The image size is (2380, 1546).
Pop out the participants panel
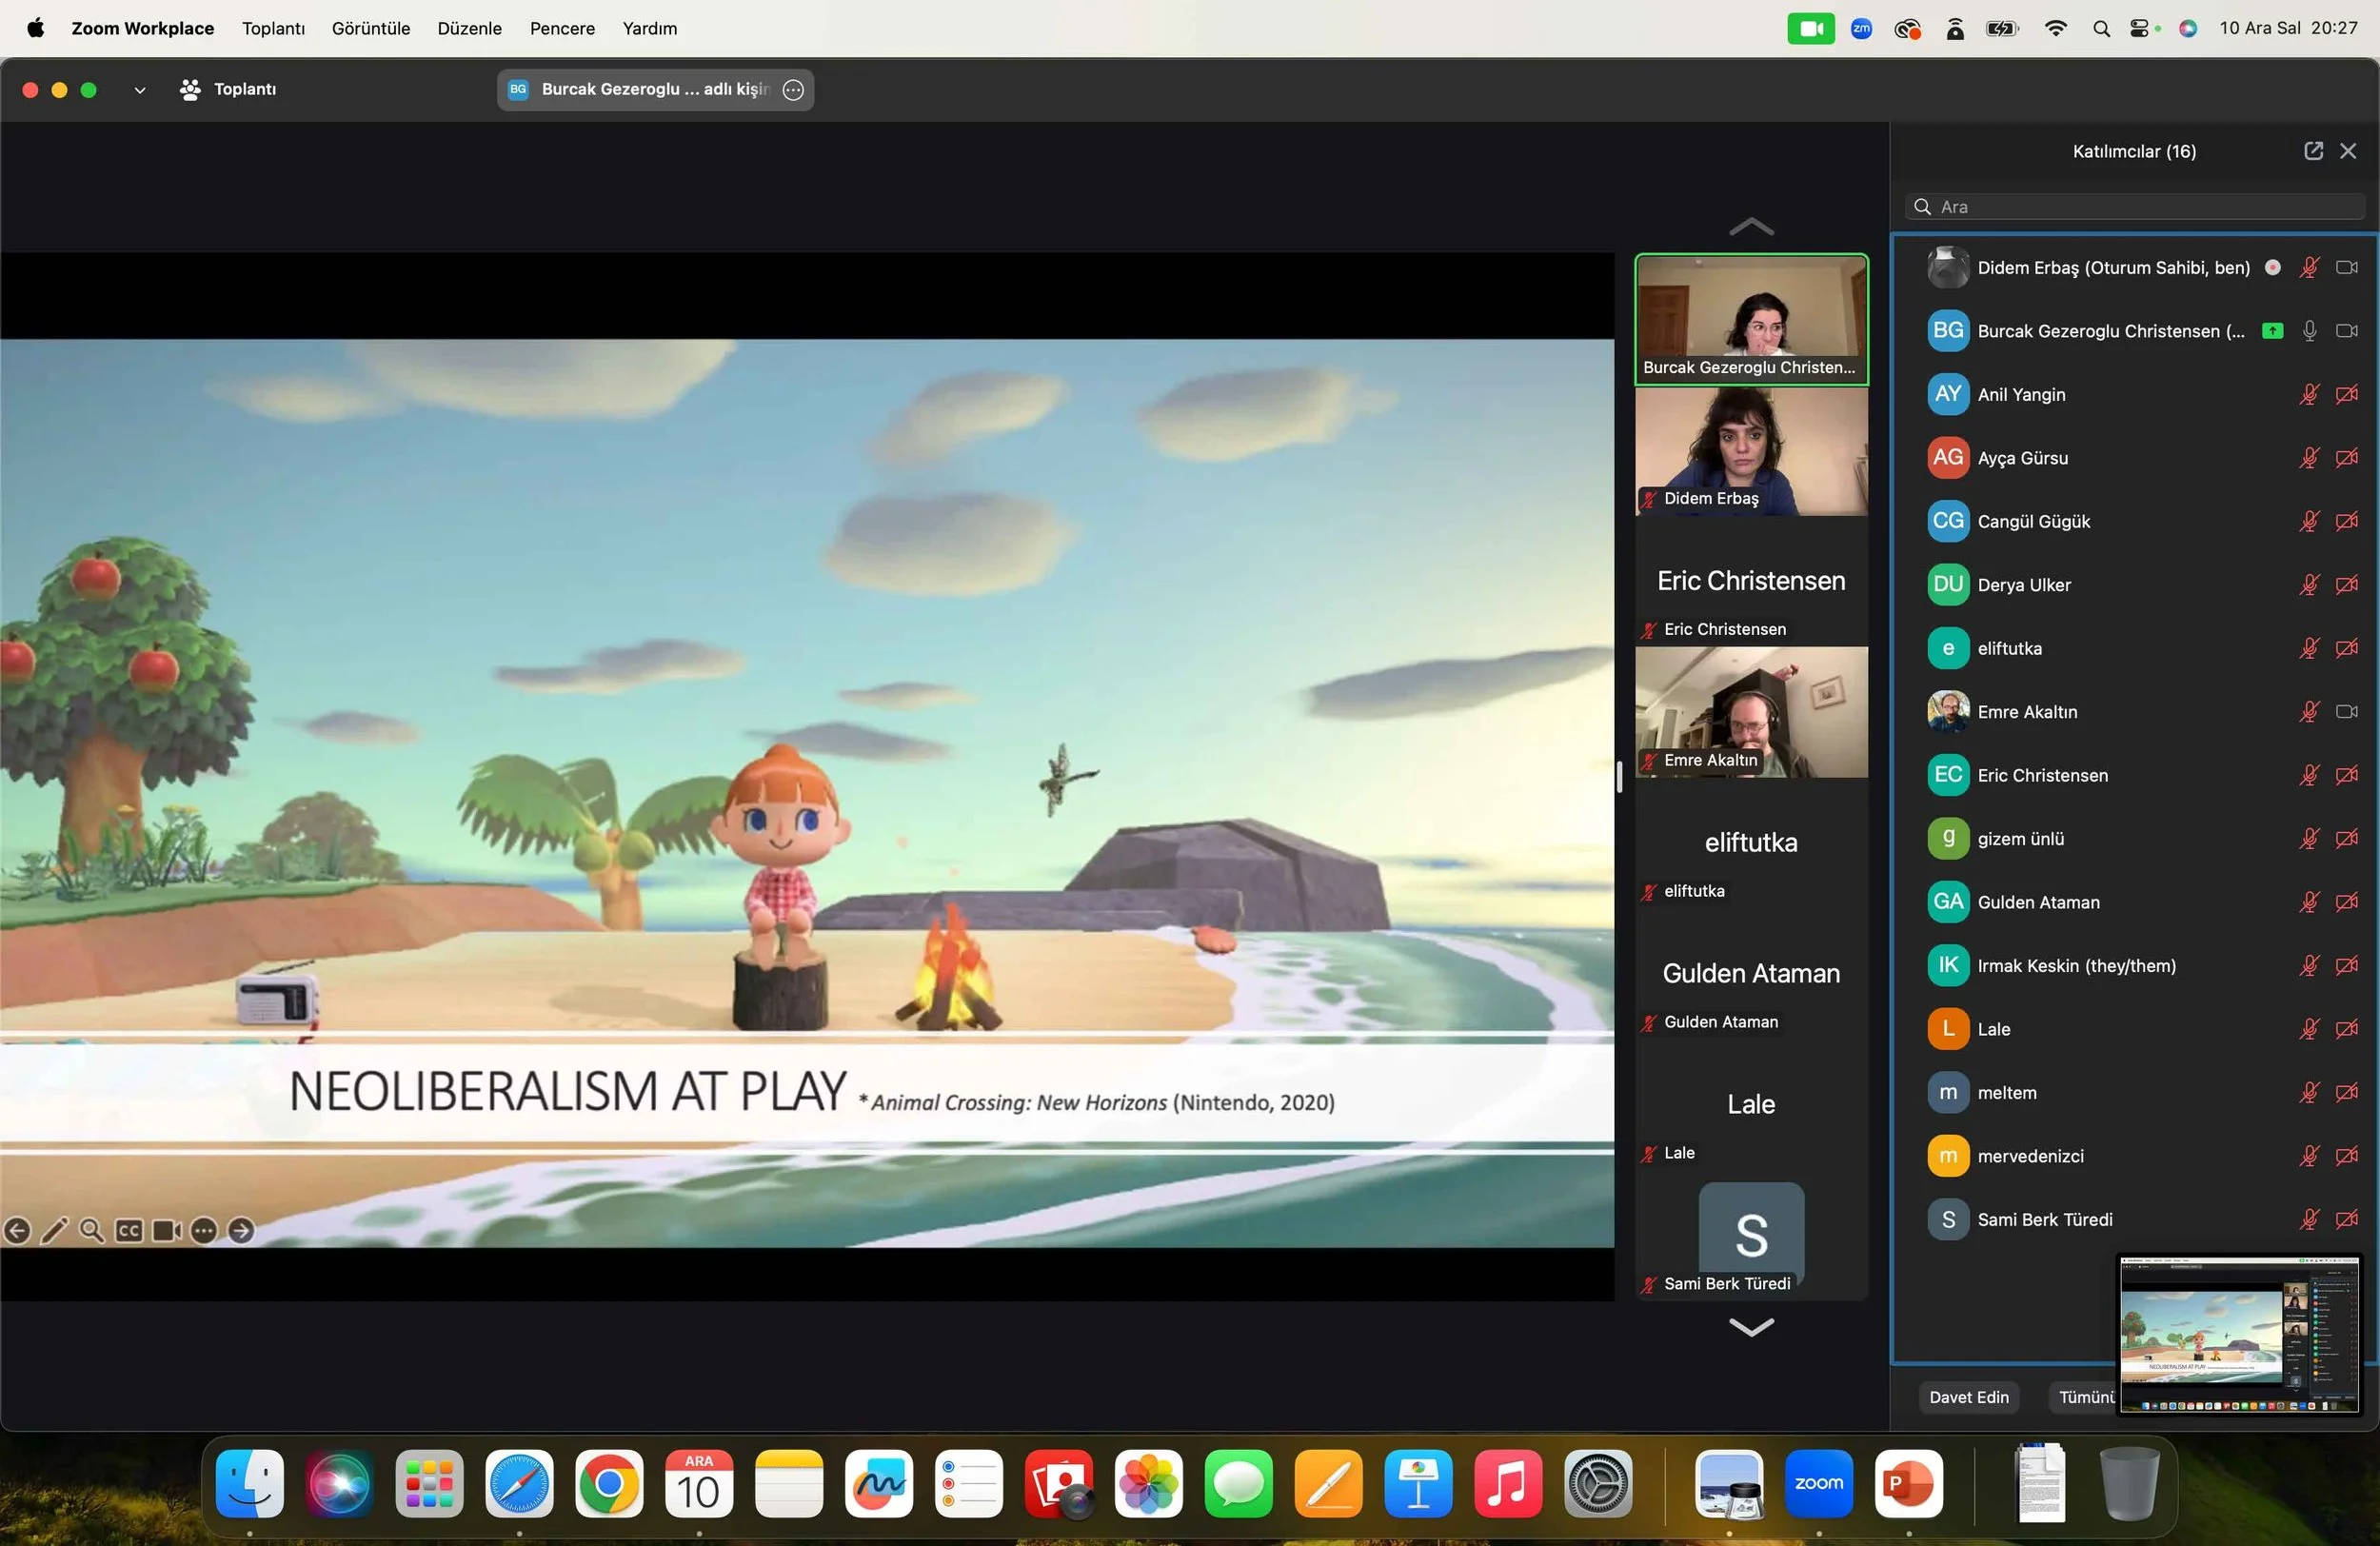coord(2313,151)
